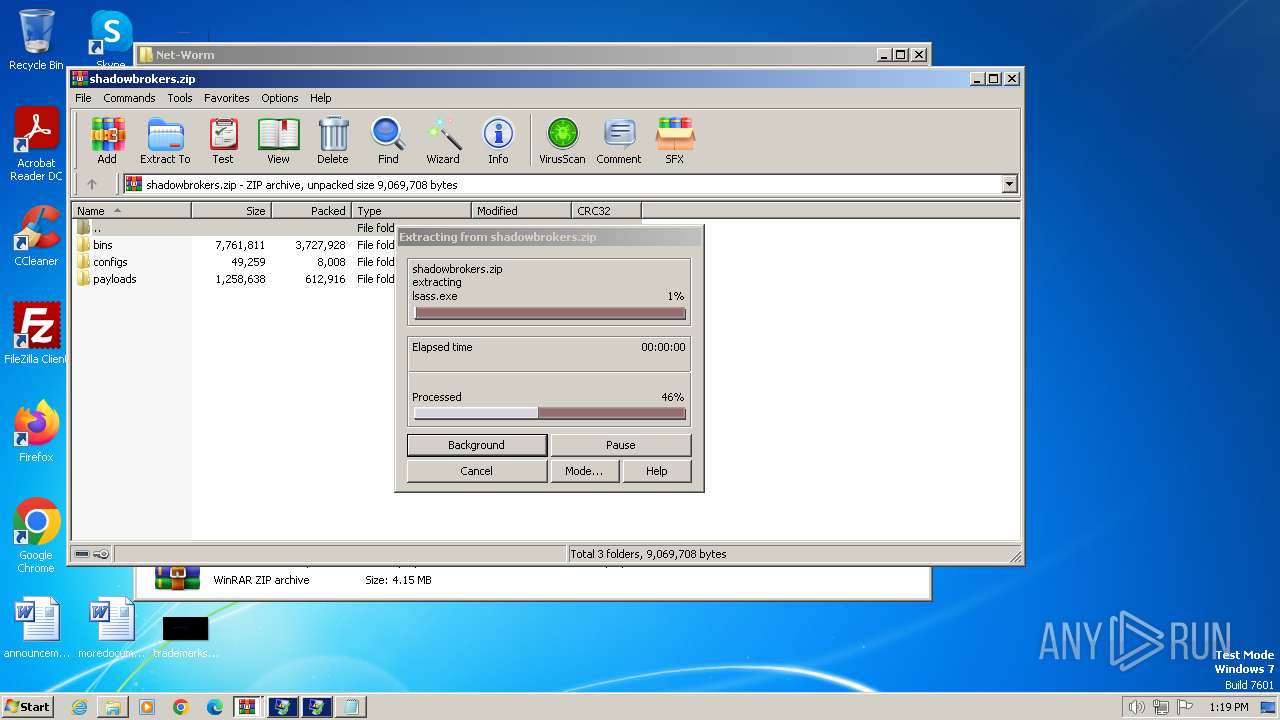Click the Start button

coord(27,707)
